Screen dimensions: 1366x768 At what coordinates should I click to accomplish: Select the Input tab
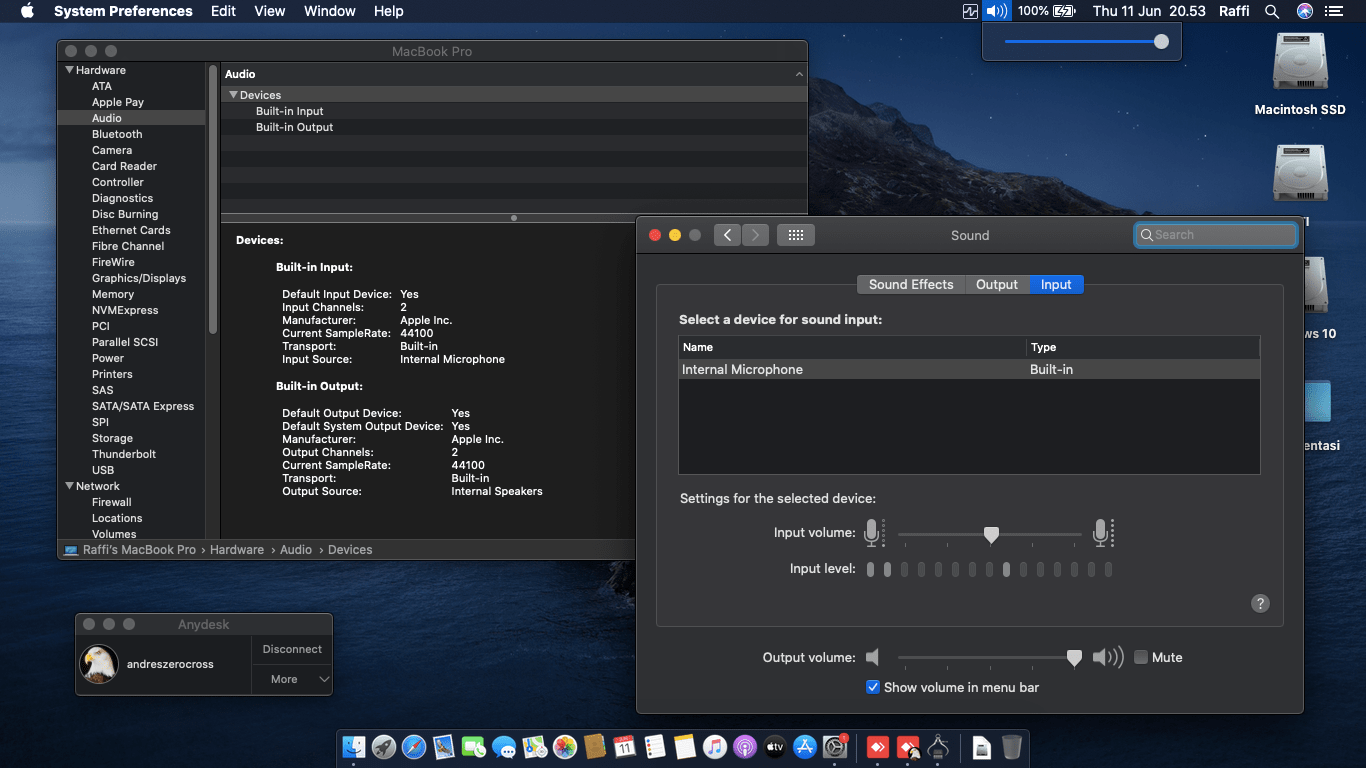coord(1056,285)
